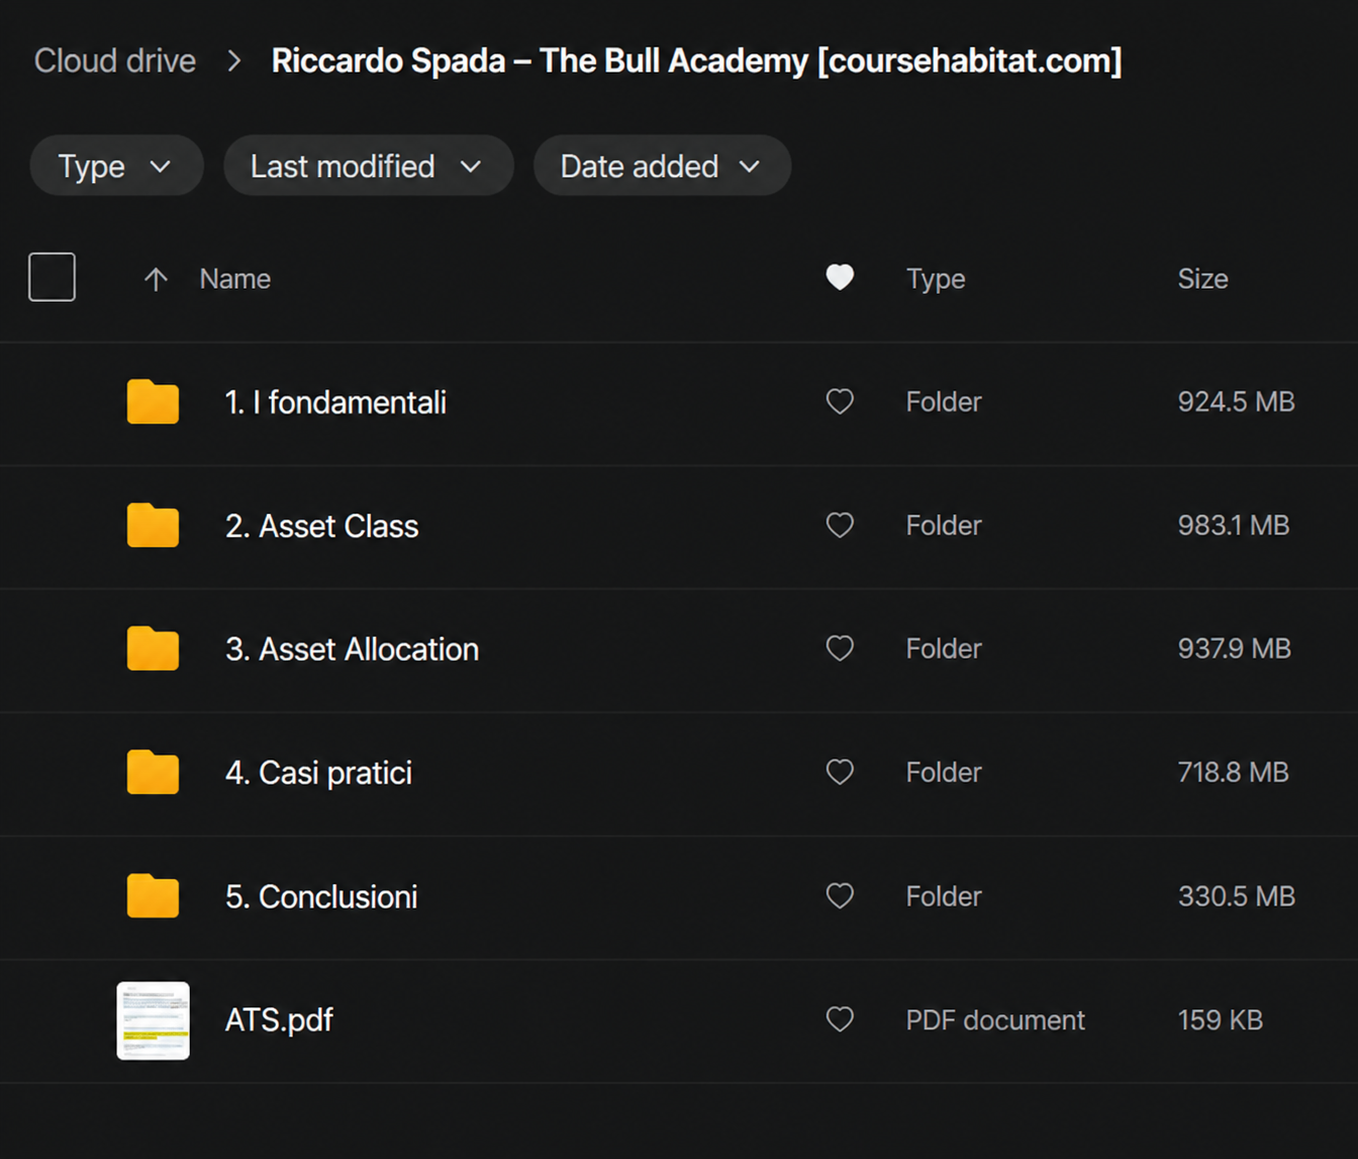Click the ATS.pdf thumbnail preview
Image resolution: width=1358 pixels, height=1159 pixels.
[153, 1020]
